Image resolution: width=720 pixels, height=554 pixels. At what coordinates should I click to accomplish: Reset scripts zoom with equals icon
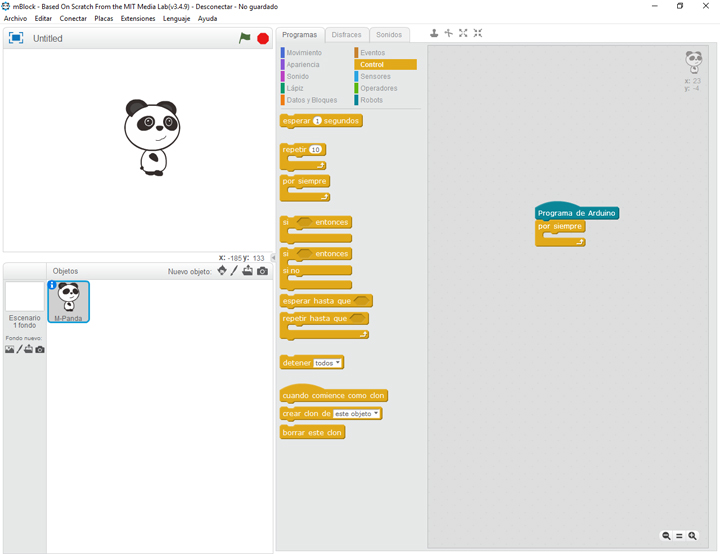click(680, 536)
